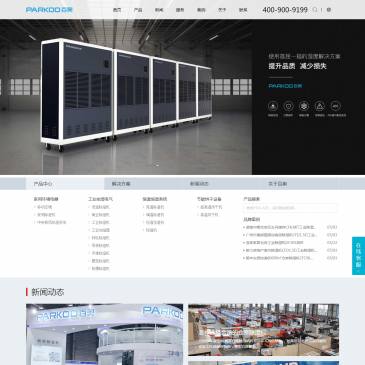Click the 400-900-9199 phone number
Viewport: 365px width, 365px height.
tap(285, 10)
